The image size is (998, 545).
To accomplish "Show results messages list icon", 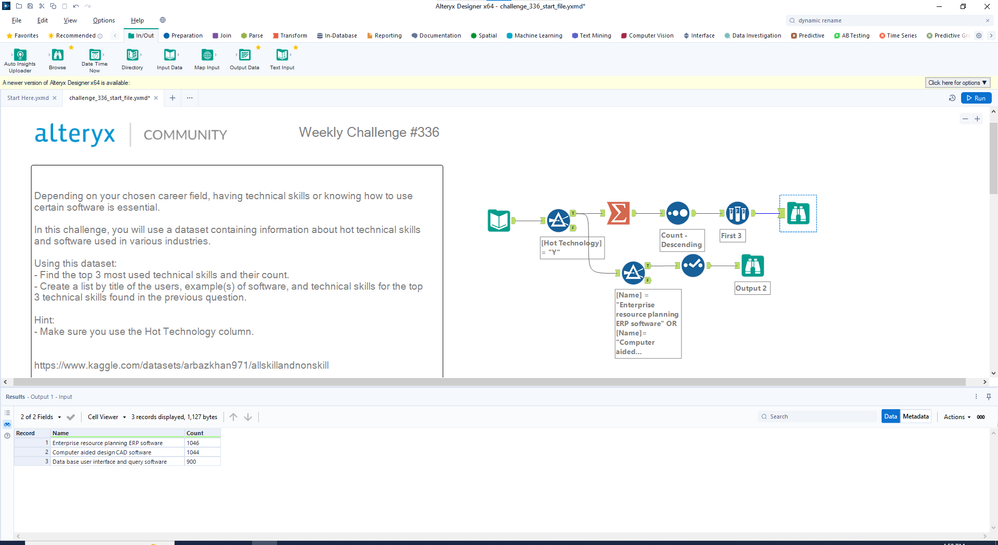I will [7, 413].
